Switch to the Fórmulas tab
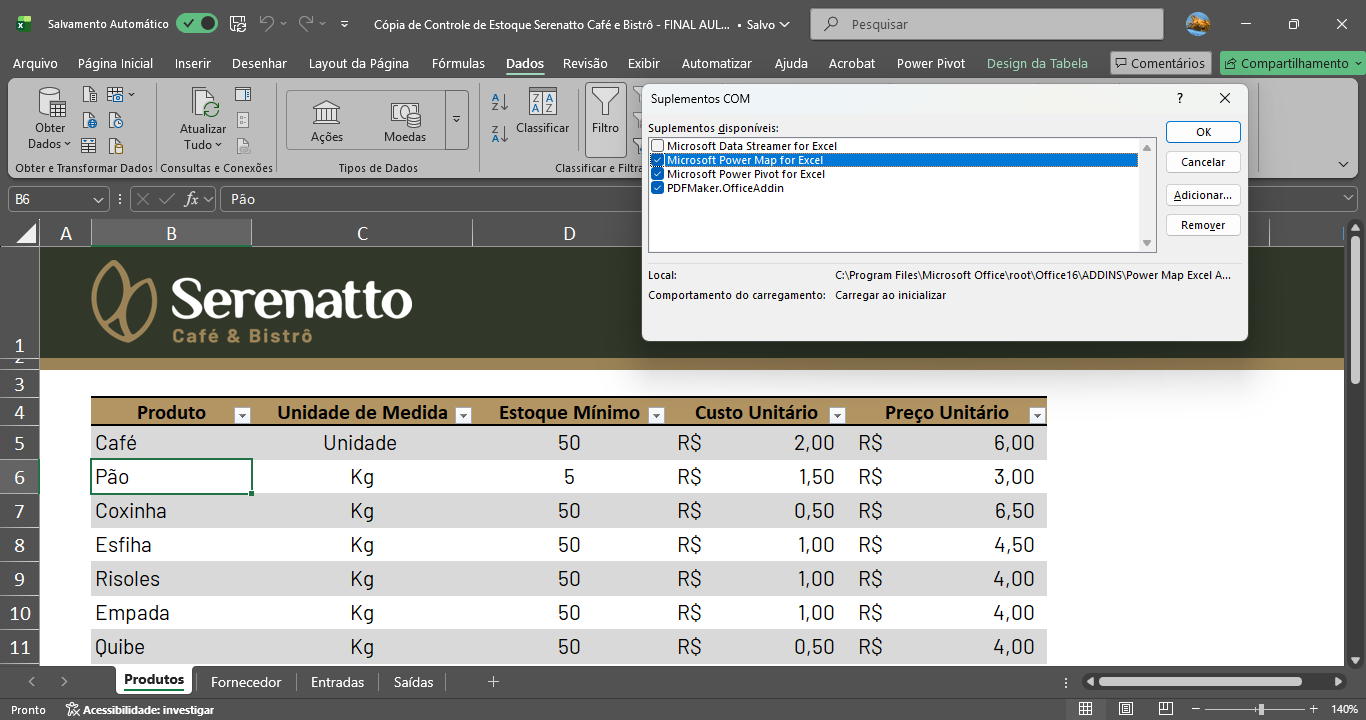The width and height of the screenshot is (1366, 720). coord(458,63)
